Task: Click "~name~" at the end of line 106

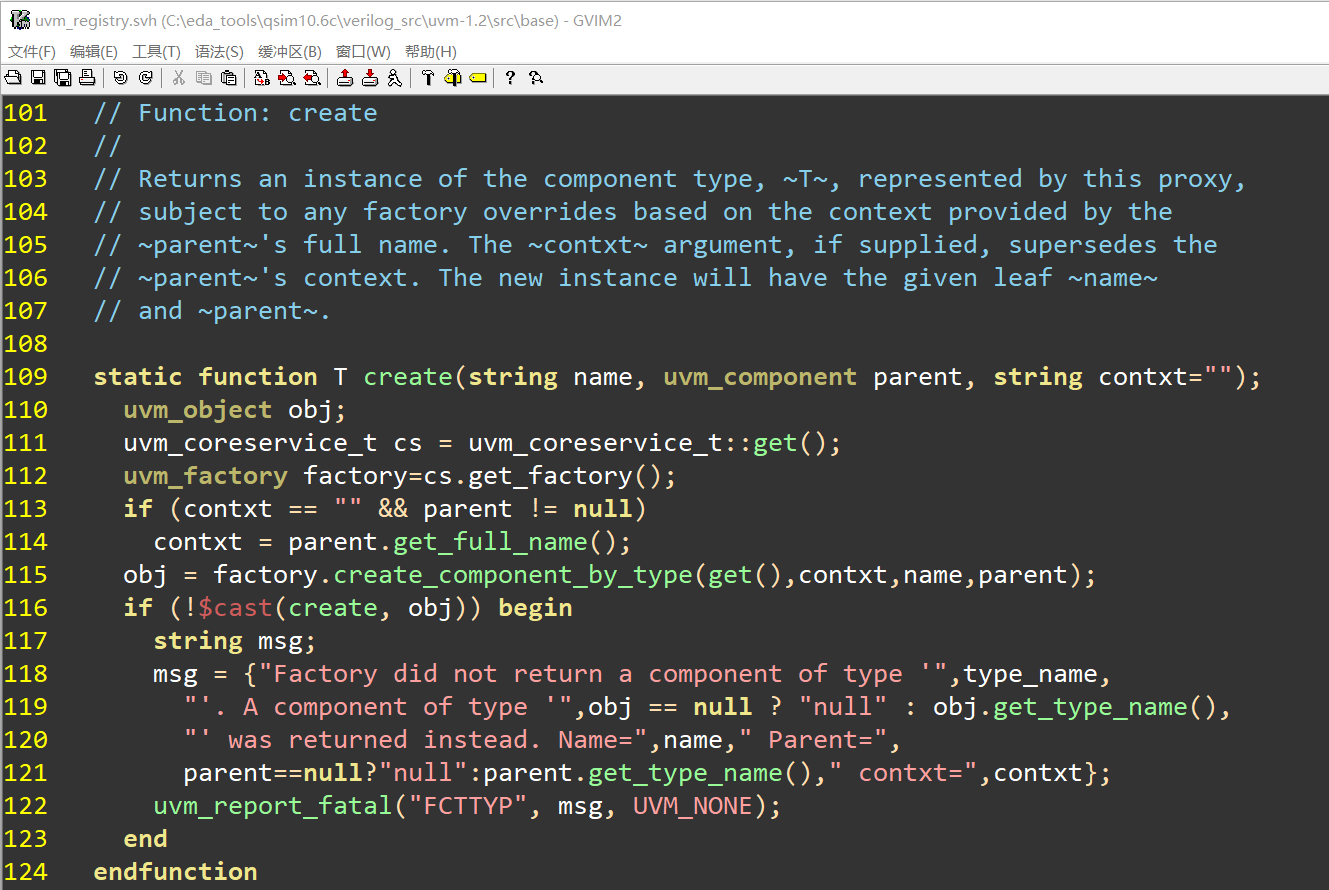Action: [1113, 278]
